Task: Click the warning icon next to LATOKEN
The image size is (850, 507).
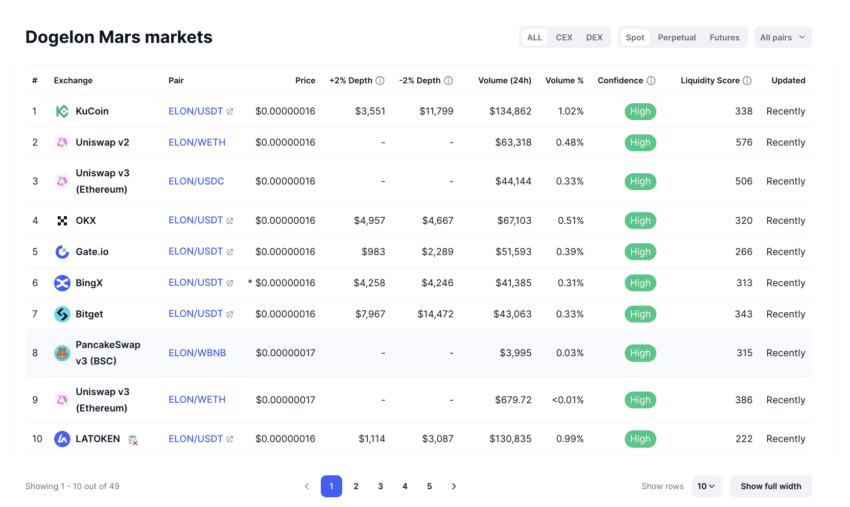Action: 133,440
